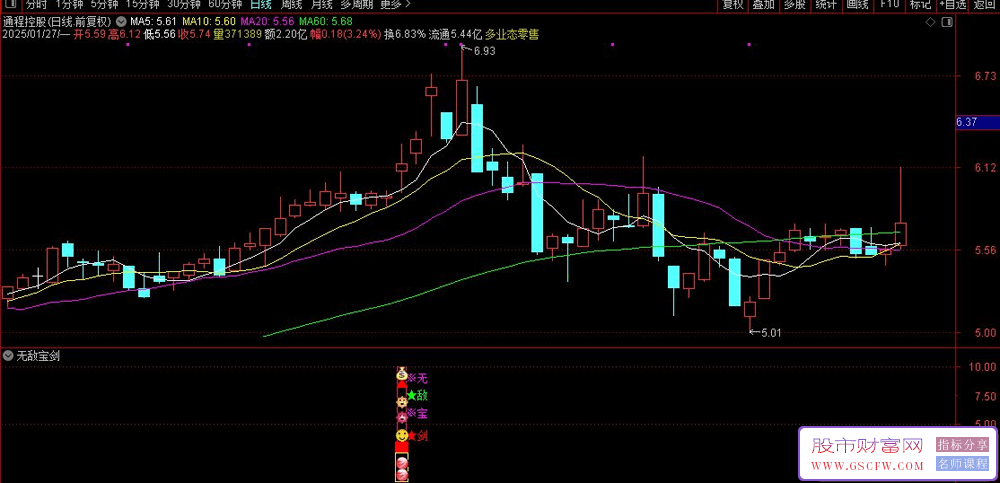Click the red star beside 剑
The image size is (1000, 483).
[412, 436]
